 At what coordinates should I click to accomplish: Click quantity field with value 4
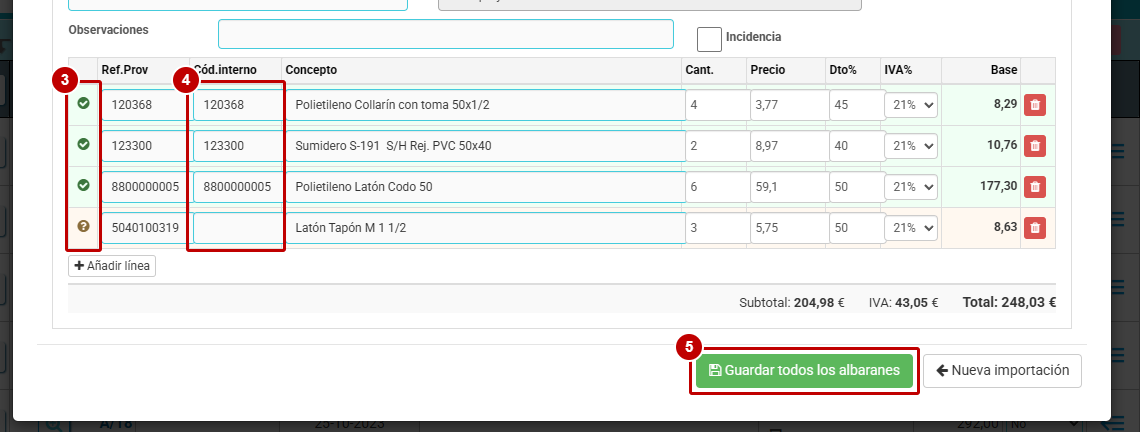pyautogui.click(x=717, y=105)
